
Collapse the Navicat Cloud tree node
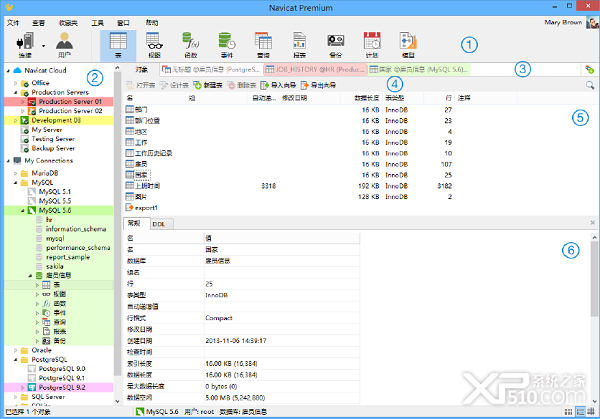[8, 71]
